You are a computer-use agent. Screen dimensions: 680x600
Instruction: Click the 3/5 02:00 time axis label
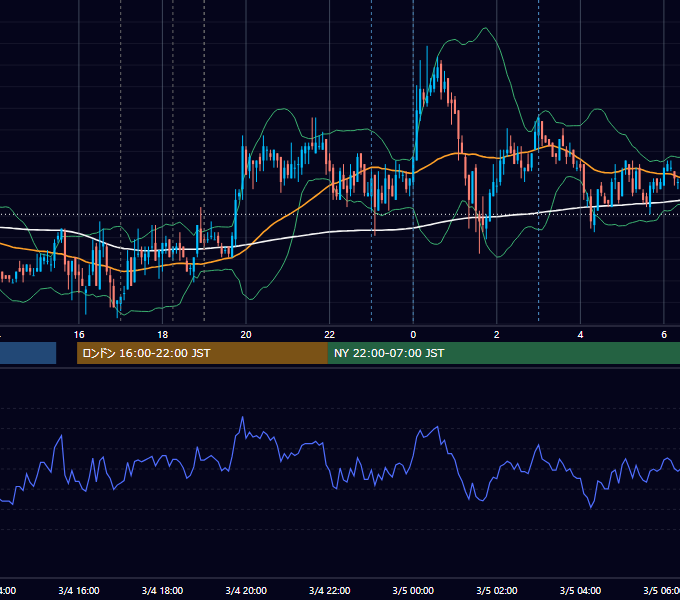click(x=497, y=590)
